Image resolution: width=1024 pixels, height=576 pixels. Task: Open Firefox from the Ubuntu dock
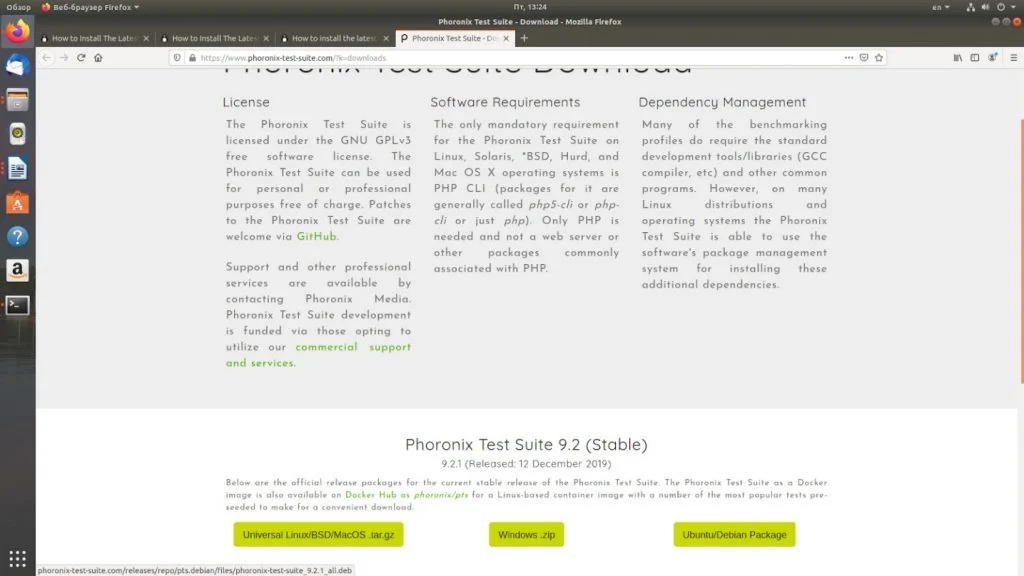click(x=18, y=31)
